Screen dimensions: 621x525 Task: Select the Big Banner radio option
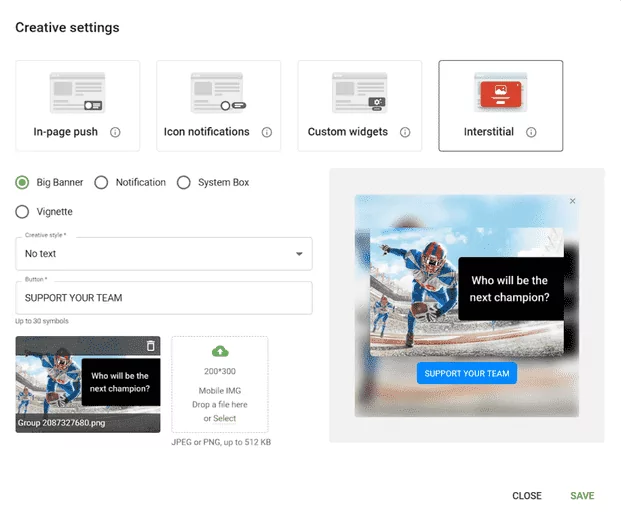pos(22,182)
